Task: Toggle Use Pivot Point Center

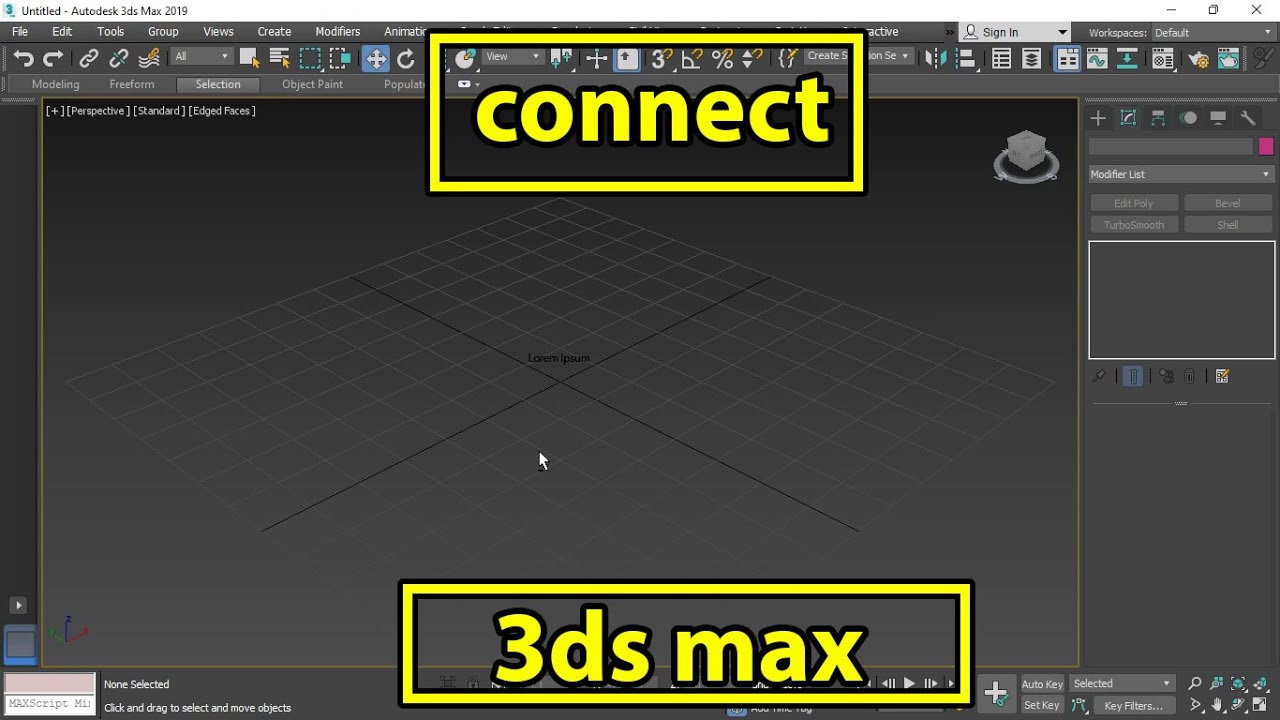Action: pyautogui.click(x=562, y=58)
